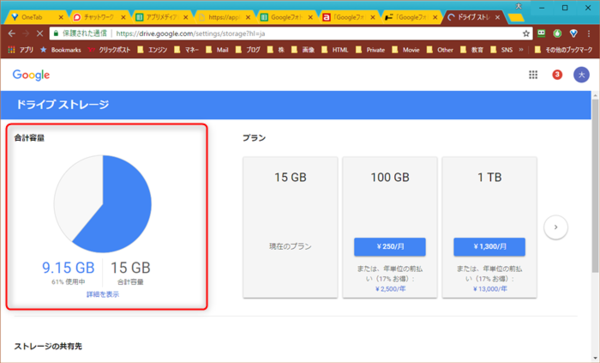Screen dimensions: 600x363
Task: Switch to the アプリメディア spreadsheet tab
Action: pos(161,17)
